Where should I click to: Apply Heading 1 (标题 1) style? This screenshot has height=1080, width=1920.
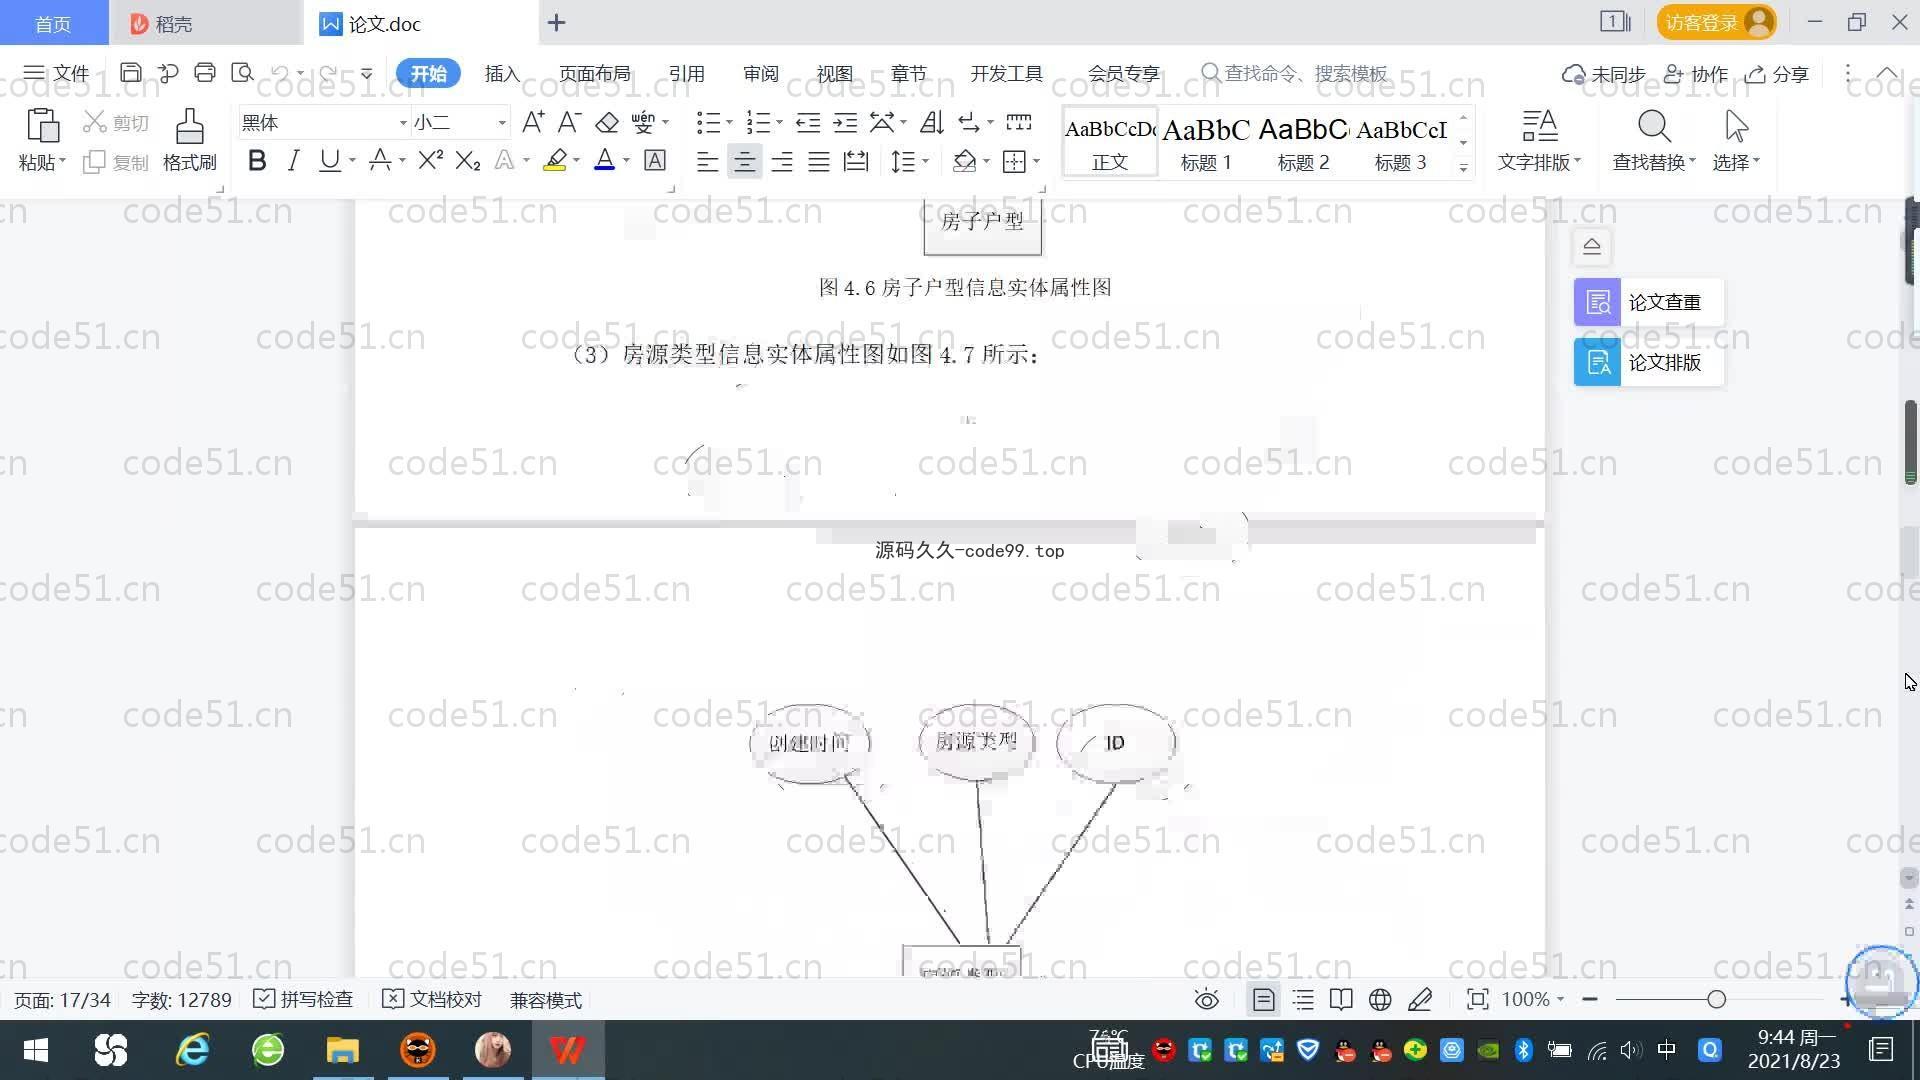tap(1206, 142)
